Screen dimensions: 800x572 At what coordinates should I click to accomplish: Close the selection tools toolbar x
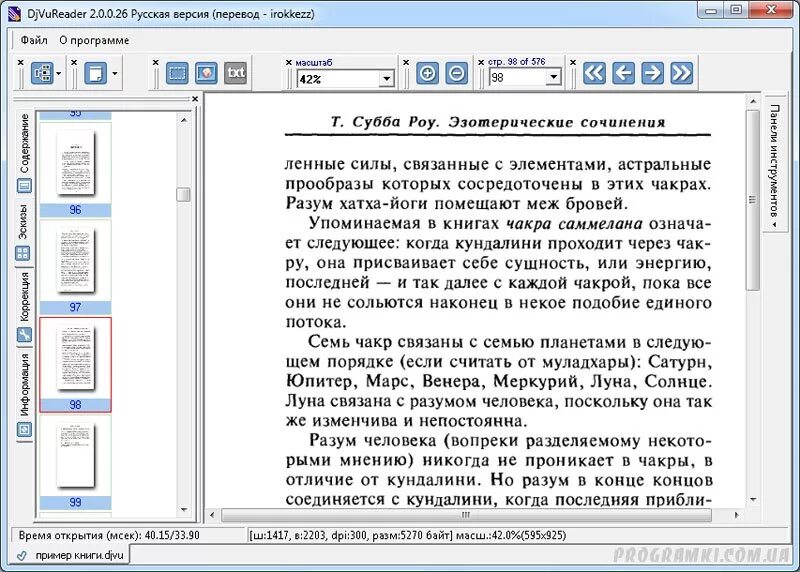[x=156, y=62]
